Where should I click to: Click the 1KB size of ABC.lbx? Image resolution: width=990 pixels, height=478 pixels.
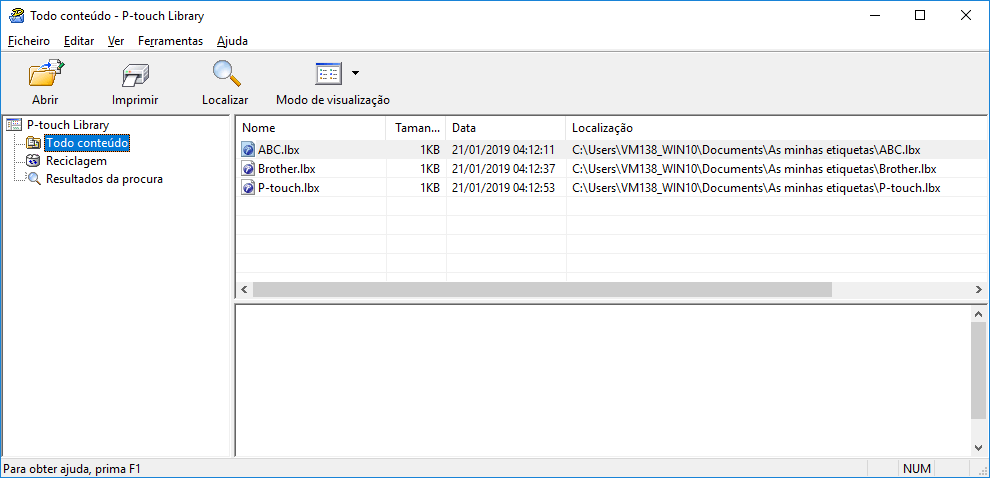(429, 150)
